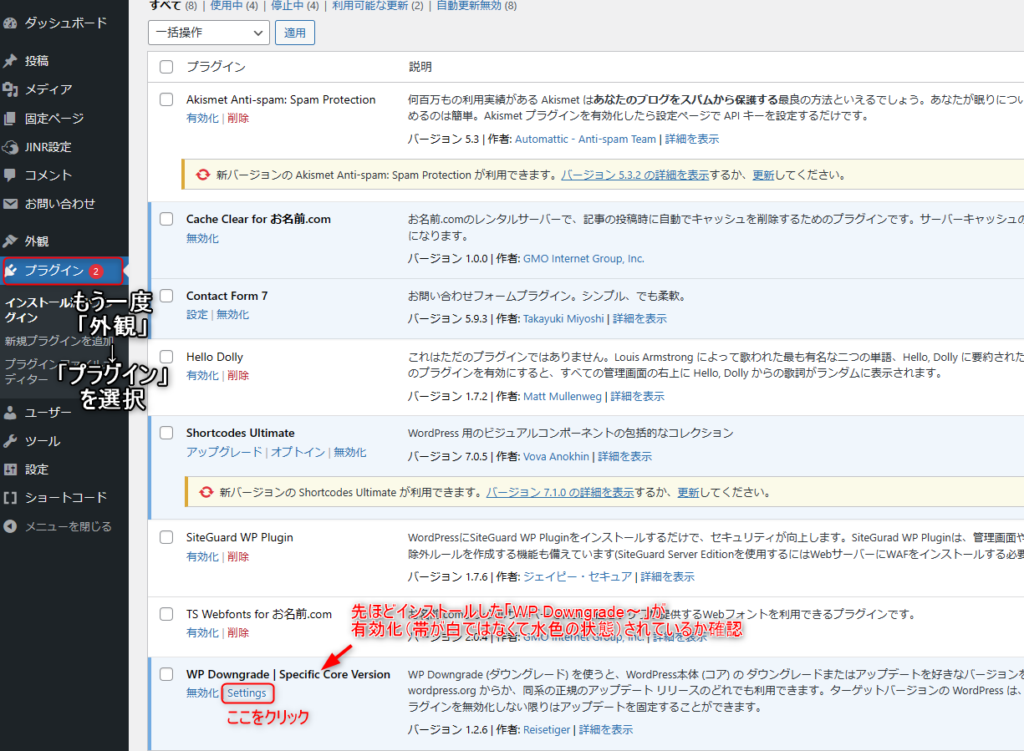Collapse sidebar with the メニューを閉じる arrow icon

coord(10,526)
